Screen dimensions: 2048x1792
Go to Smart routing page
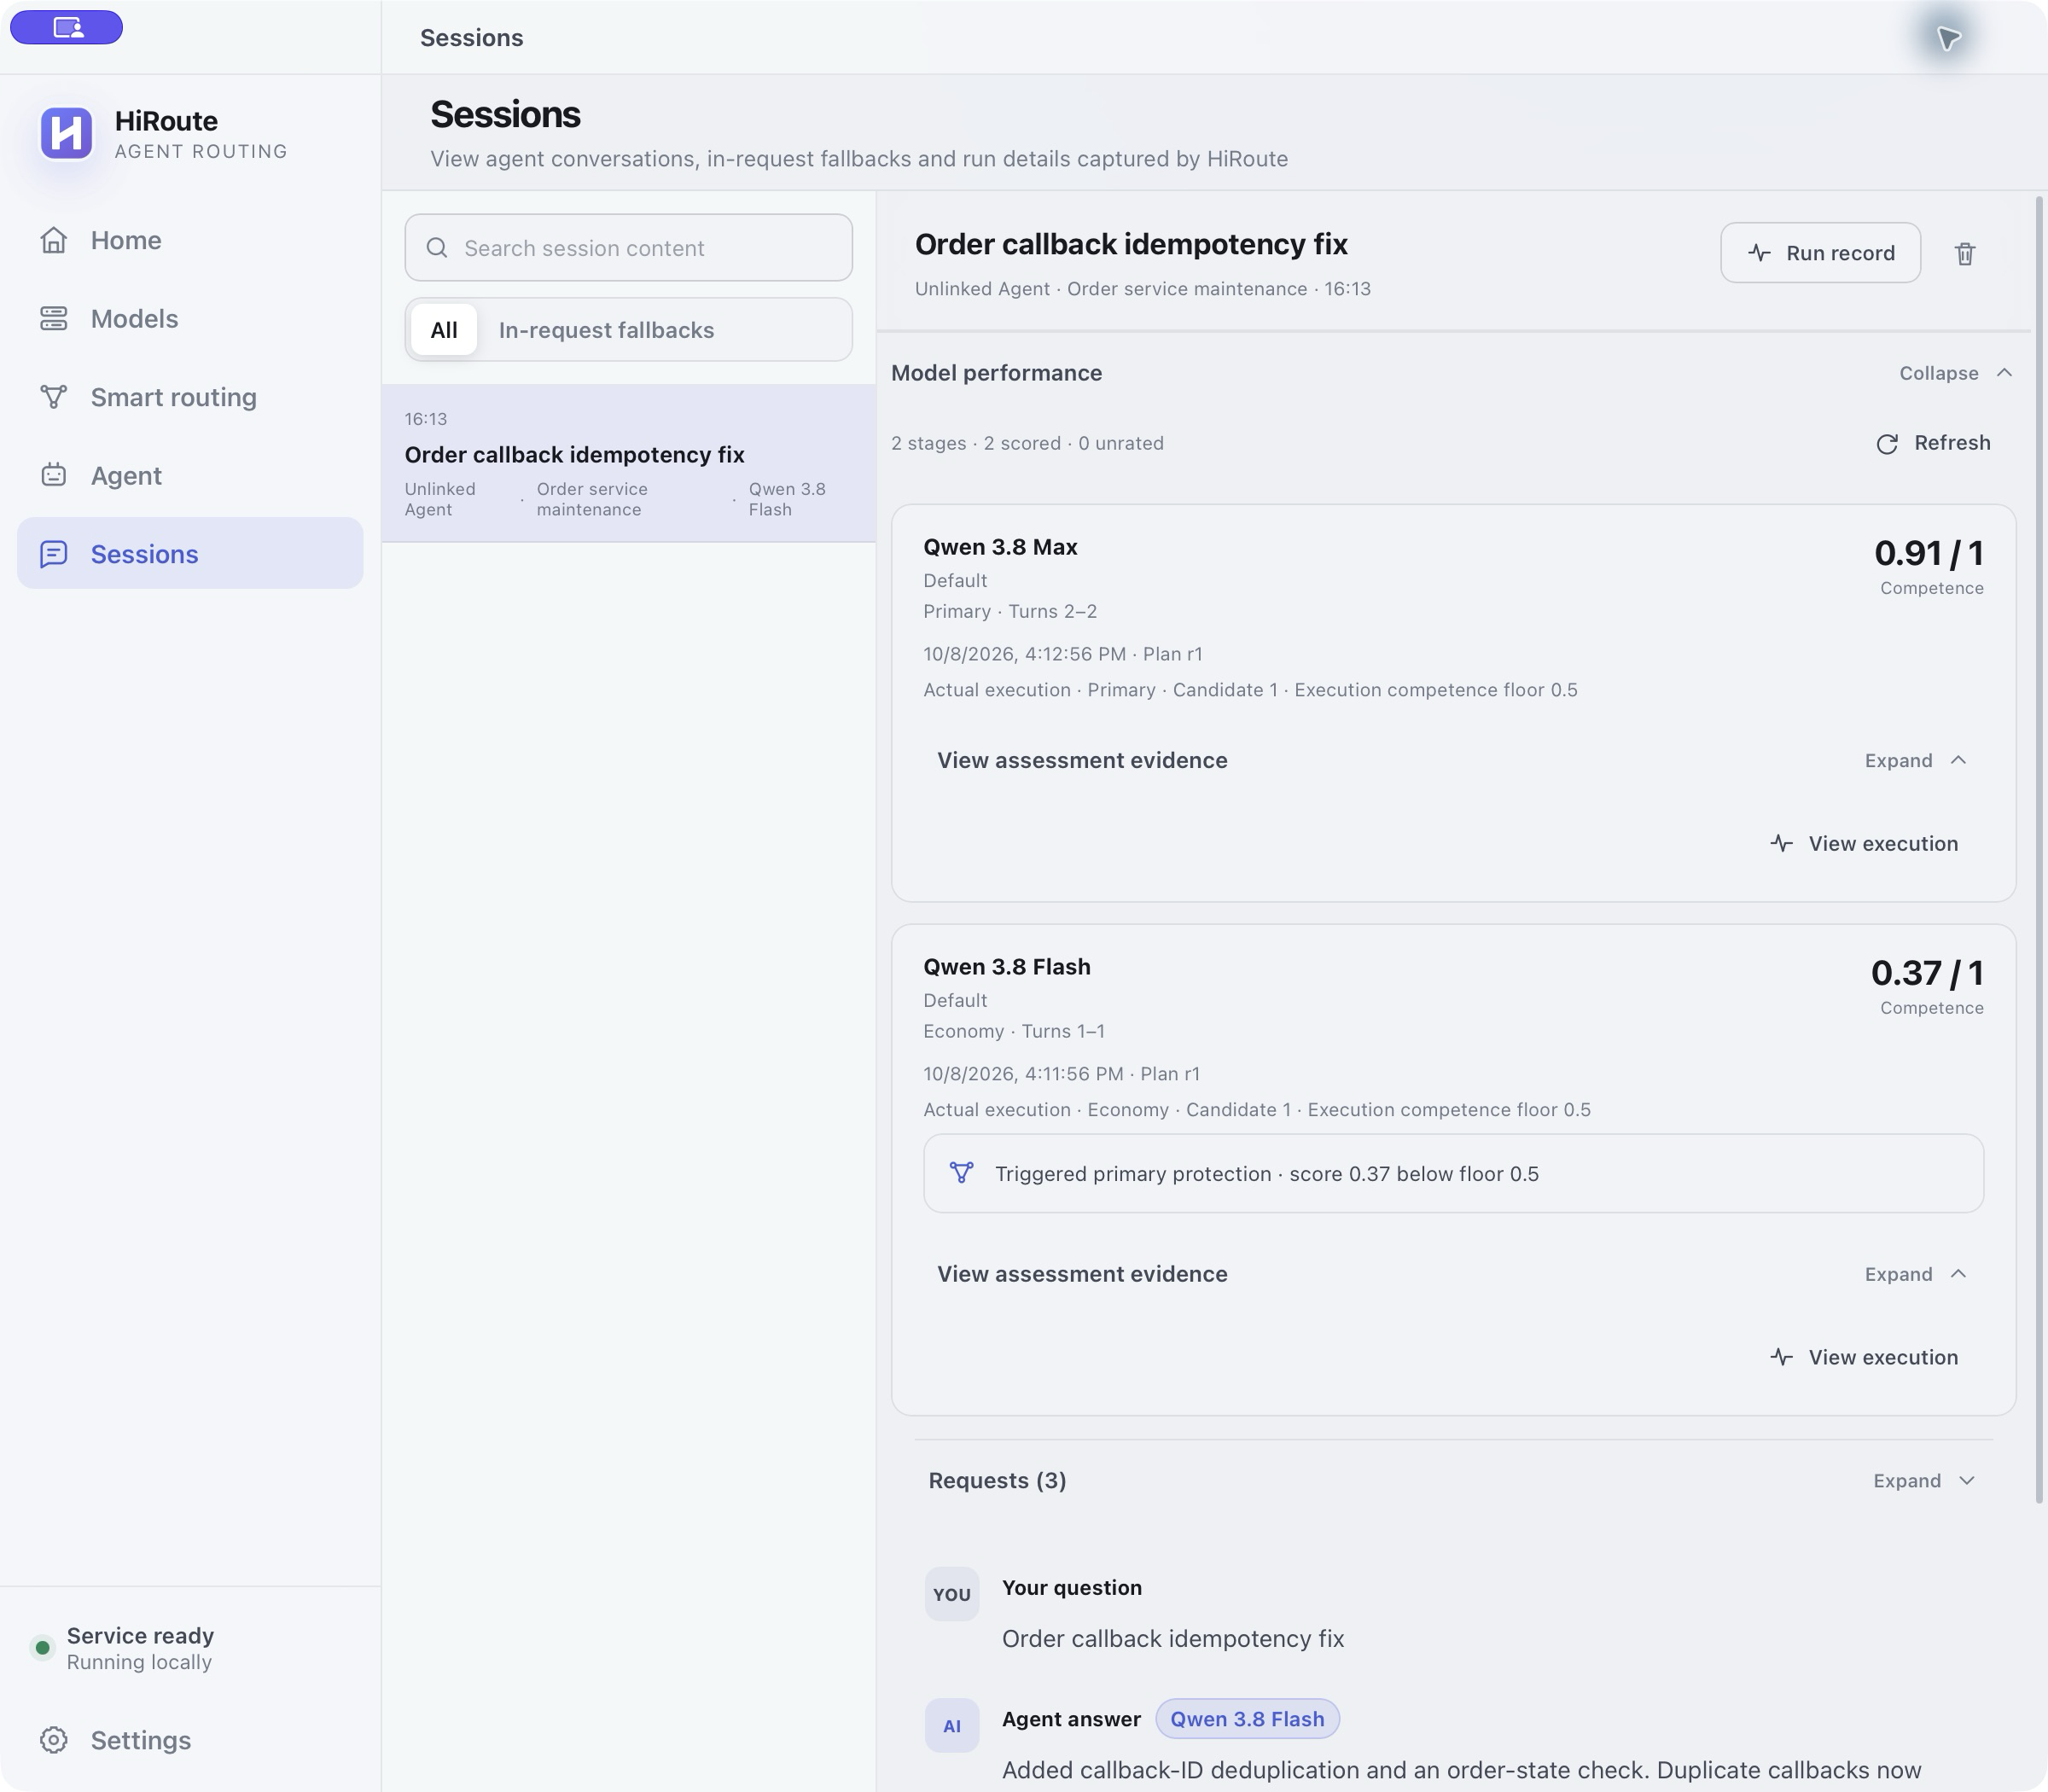click(190, 397)
